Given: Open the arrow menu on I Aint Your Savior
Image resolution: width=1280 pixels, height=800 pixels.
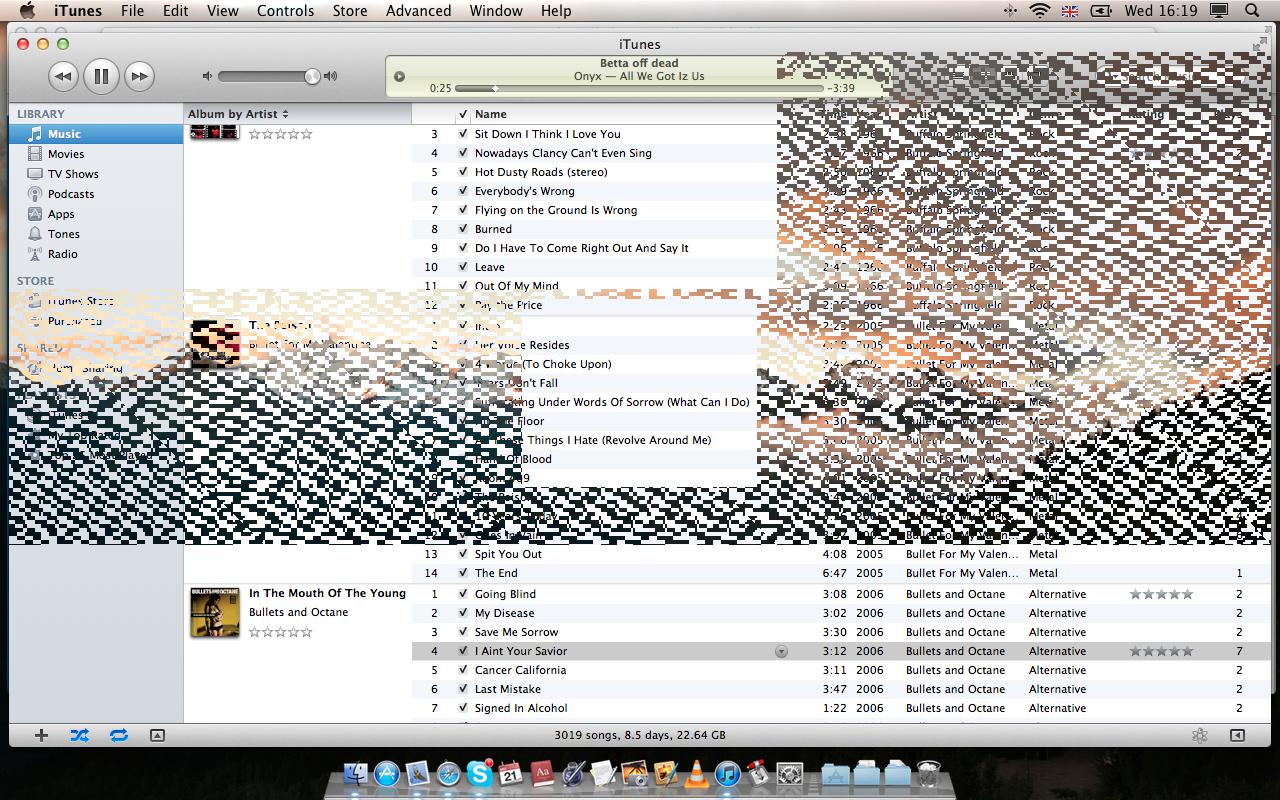Looking at the screenshot, I should pos(782,651).
